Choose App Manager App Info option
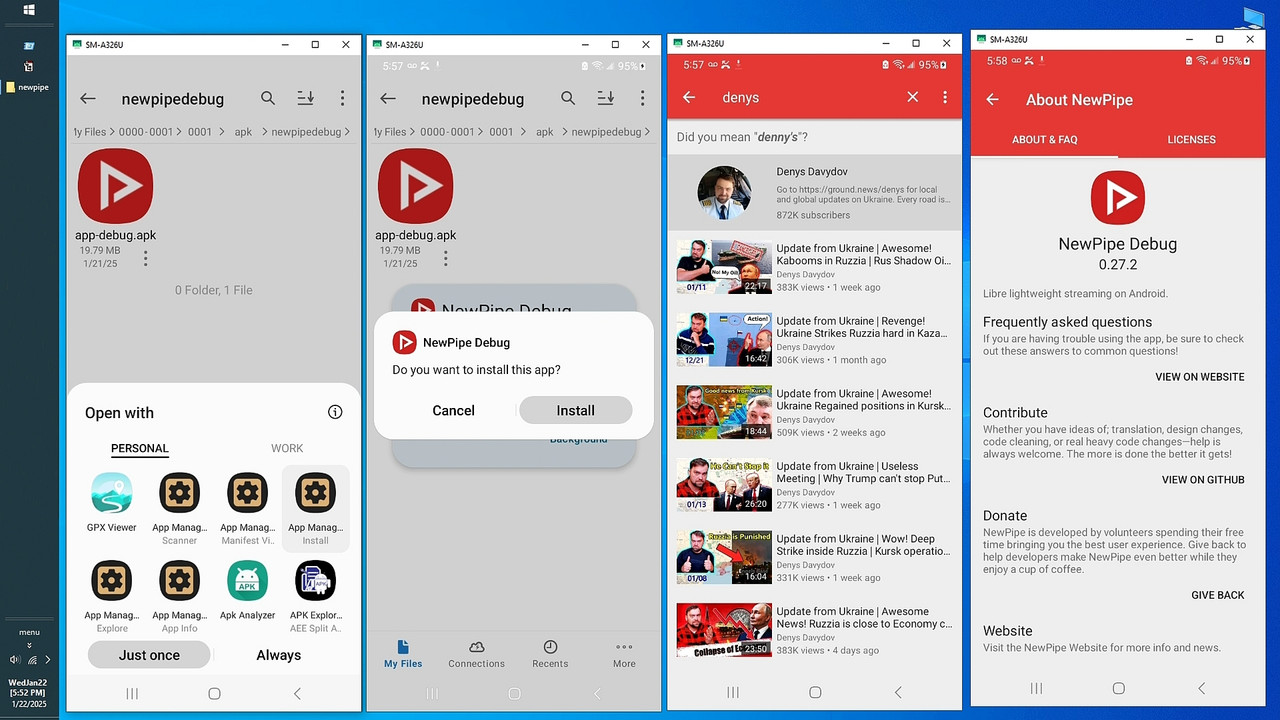Viewport: 1280px width, 720px height. pyautogui.click(x=180, y=597)
